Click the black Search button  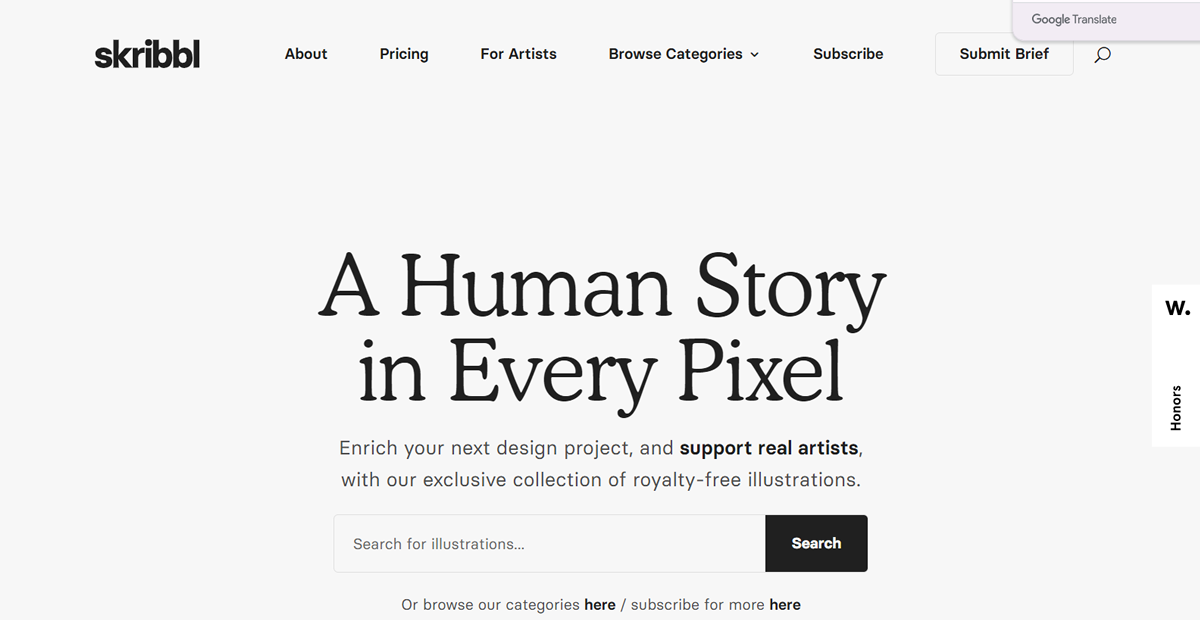pos(816,543)
